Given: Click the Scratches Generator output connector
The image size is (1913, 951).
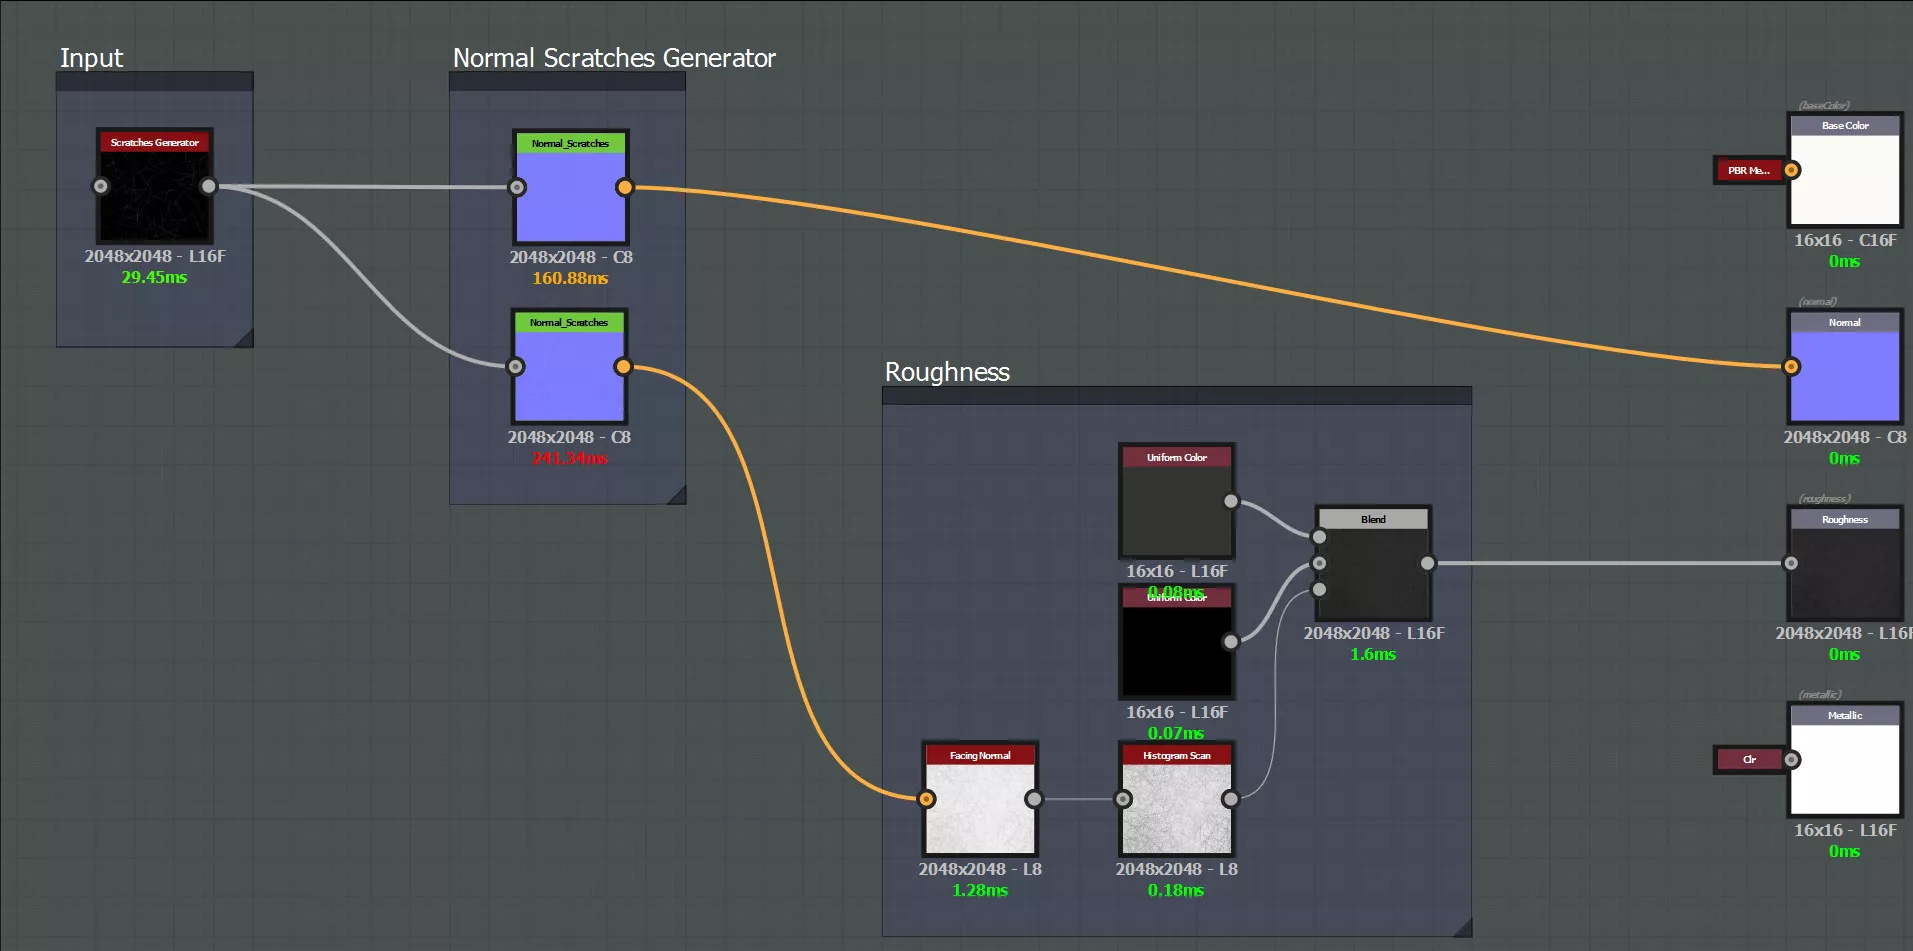Looking at the screenshot, I should pyautogui.click(x=208, y=186).
